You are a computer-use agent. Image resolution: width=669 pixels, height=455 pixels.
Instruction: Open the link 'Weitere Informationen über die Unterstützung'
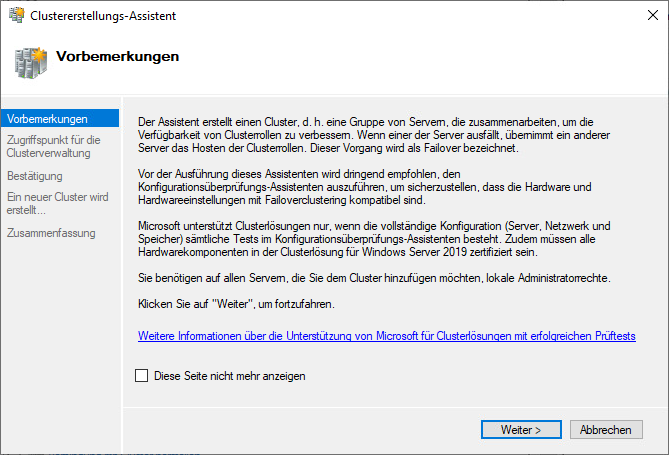point(386,337)
